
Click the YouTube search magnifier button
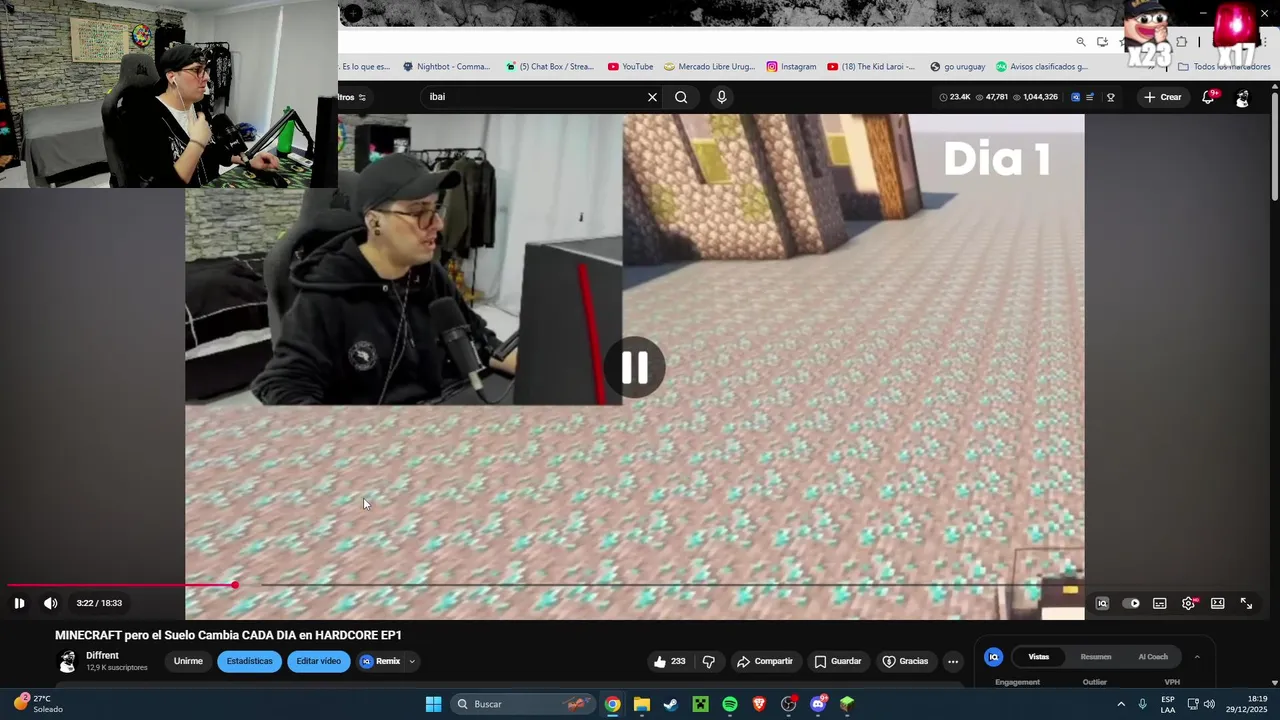681,97
